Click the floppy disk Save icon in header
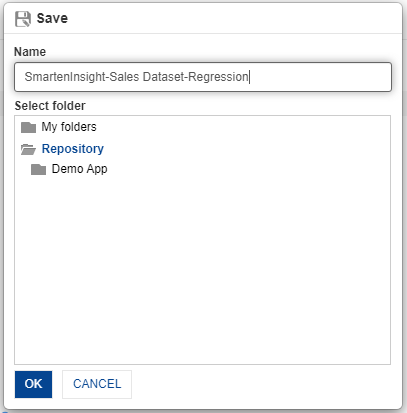Screen dimensions: 407x413 tap(23, 19)
